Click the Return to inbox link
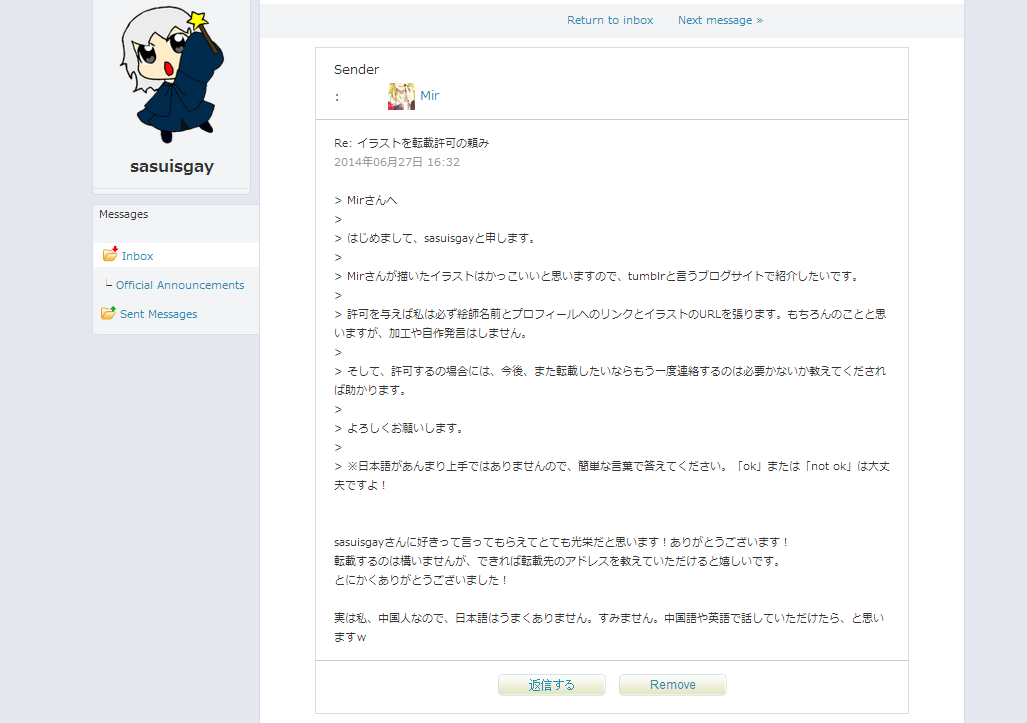This screenshot has width=1027, height=723. (x=610, y=20)
